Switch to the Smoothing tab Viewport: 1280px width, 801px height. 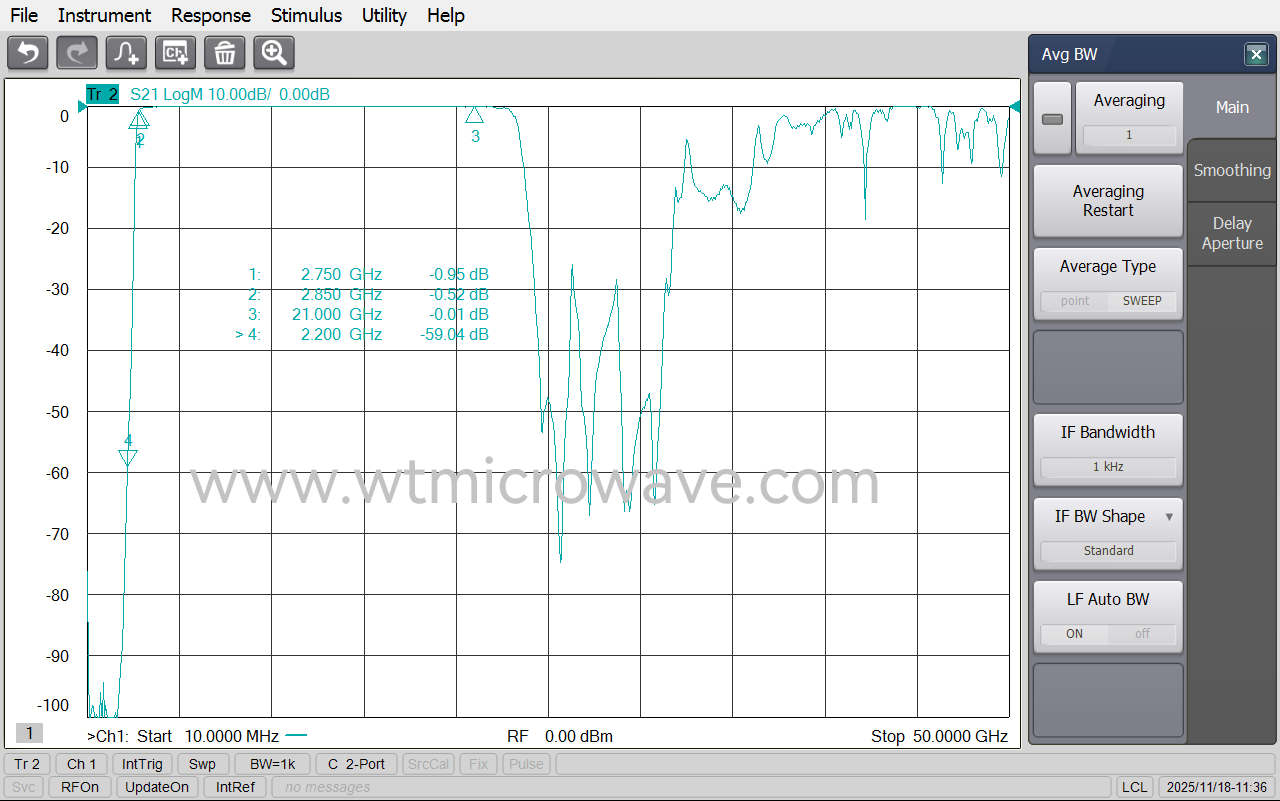pyautogui.click(x=1231, y=170)
